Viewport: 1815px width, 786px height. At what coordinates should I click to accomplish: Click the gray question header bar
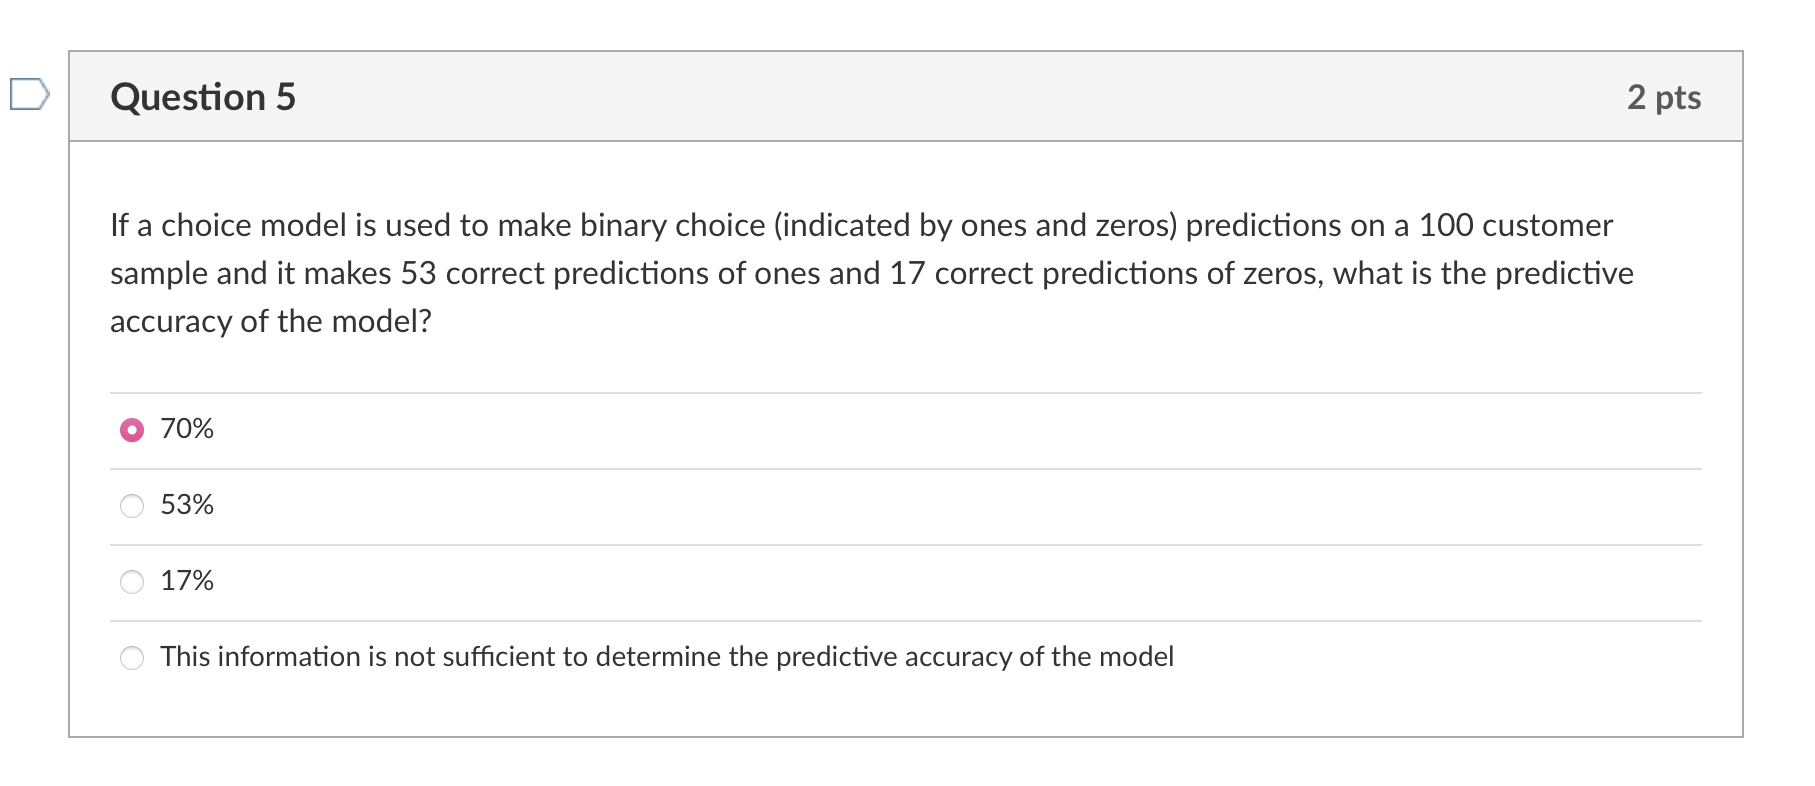[900, 96]
